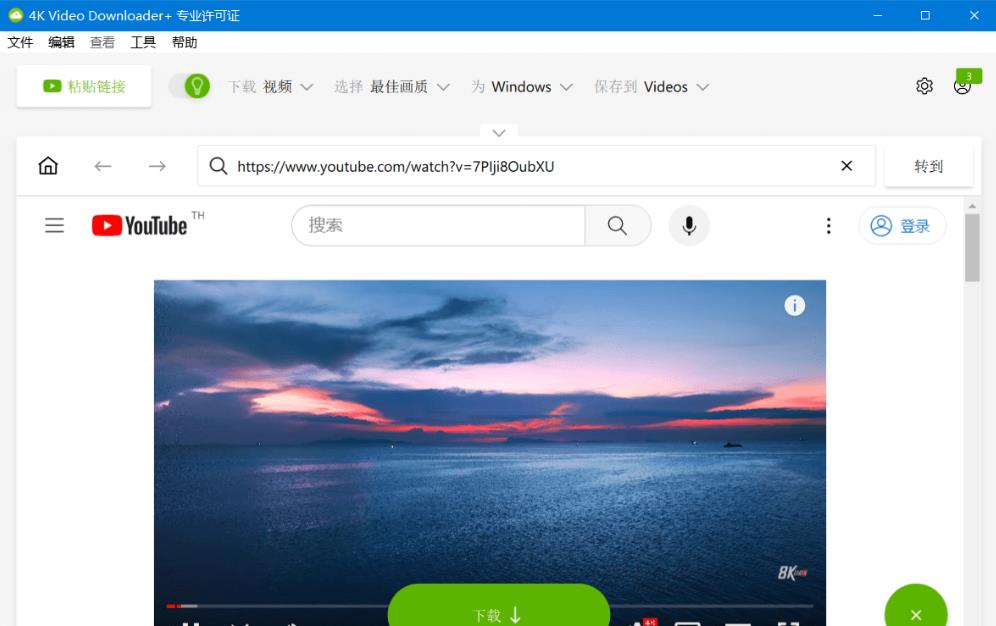
Task: Activate YouTube voice search microphone
Action: coord(689,226)
